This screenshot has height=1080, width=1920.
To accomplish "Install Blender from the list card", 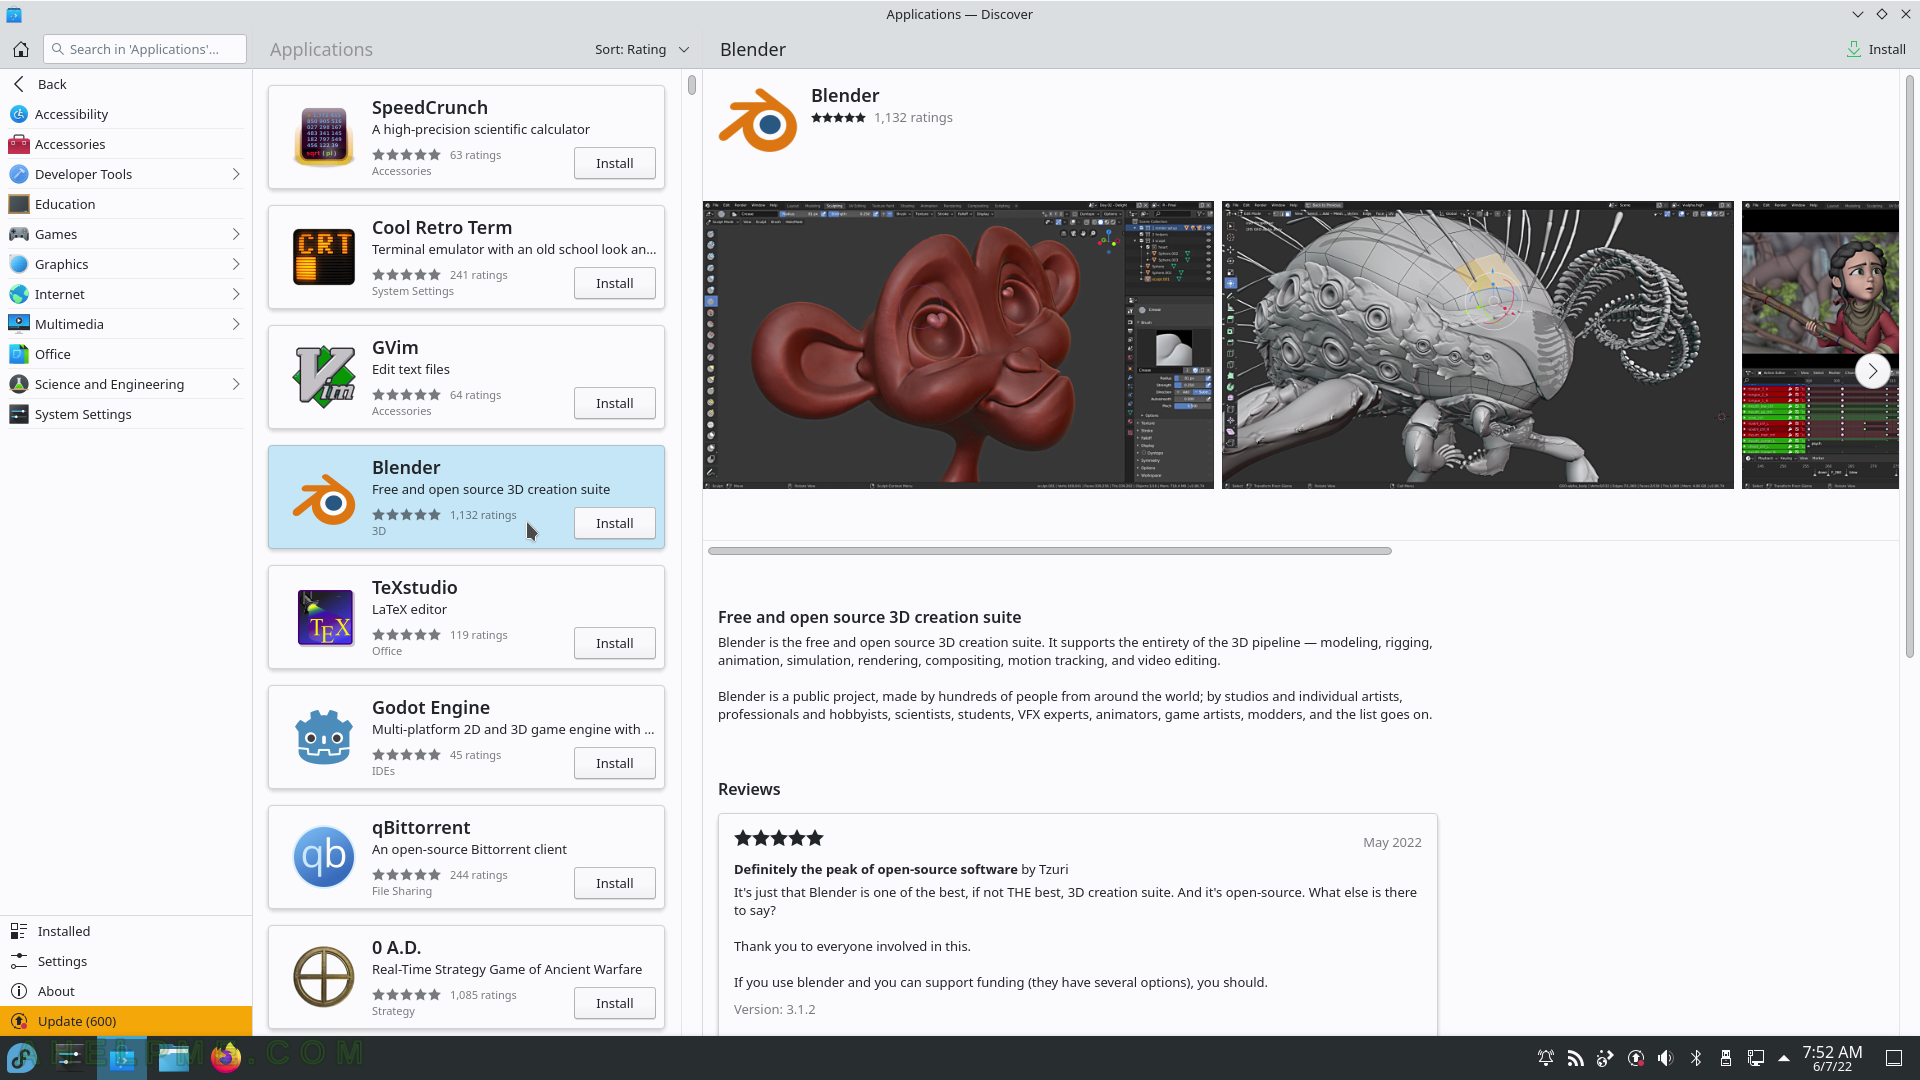I will tap(614, 523).
